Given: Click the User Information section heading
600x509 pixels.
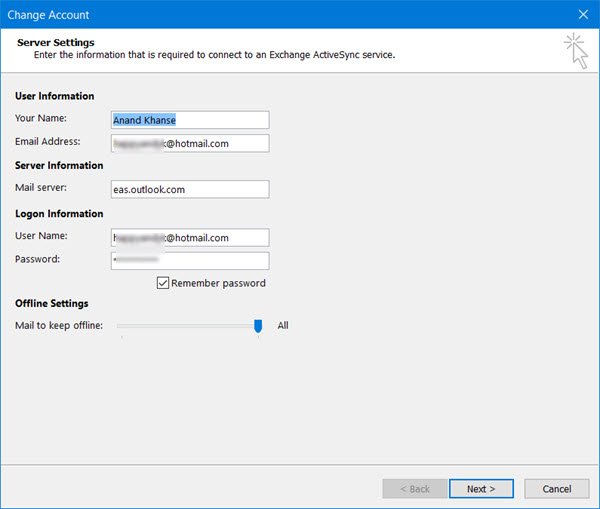Looking at the screenshot, I should (55, 96).
